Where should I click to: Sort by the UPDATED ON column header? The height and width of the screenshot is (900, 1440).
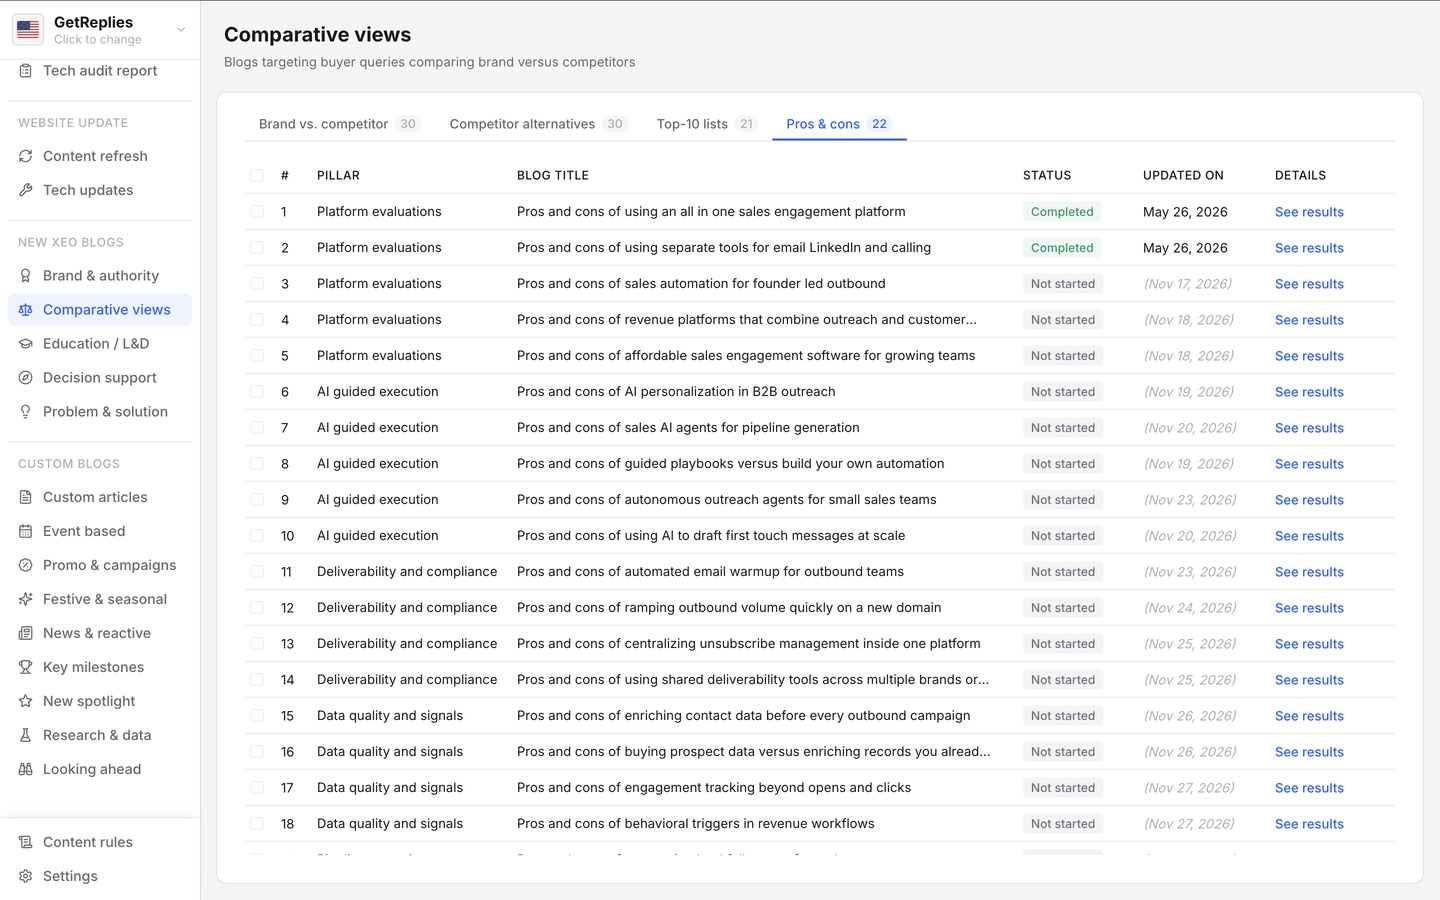tap(1183, 175)
